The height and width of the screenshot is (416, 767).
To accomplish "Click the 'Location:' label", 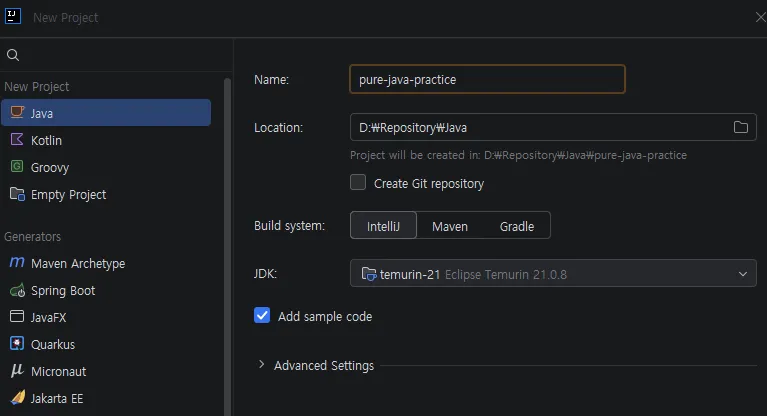I will (x=278, y=127).
